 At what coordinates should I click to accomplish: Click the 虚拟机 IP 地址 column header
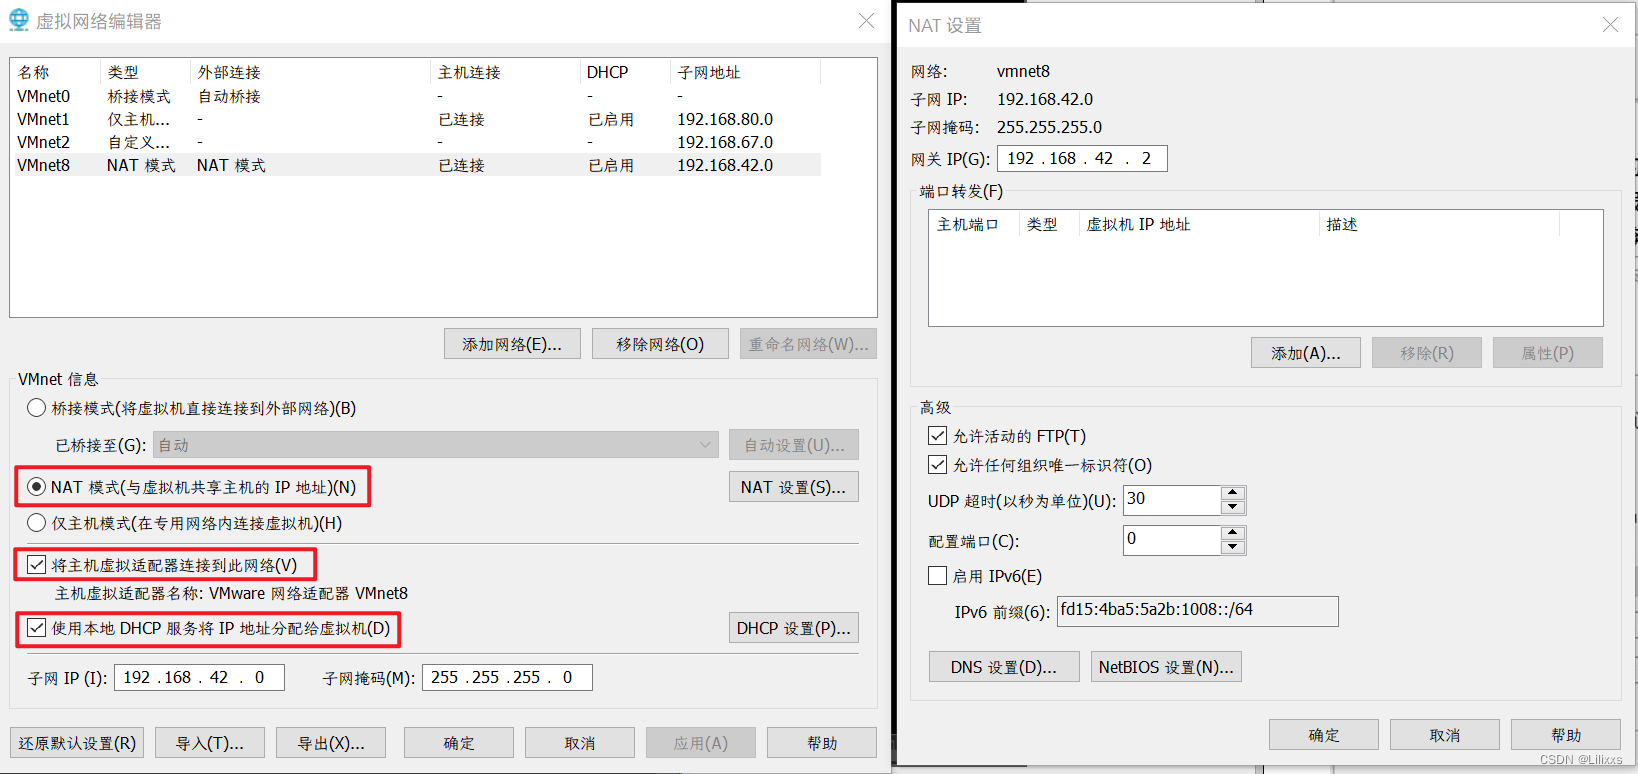pyautogui.click(x=1199, y=224)
